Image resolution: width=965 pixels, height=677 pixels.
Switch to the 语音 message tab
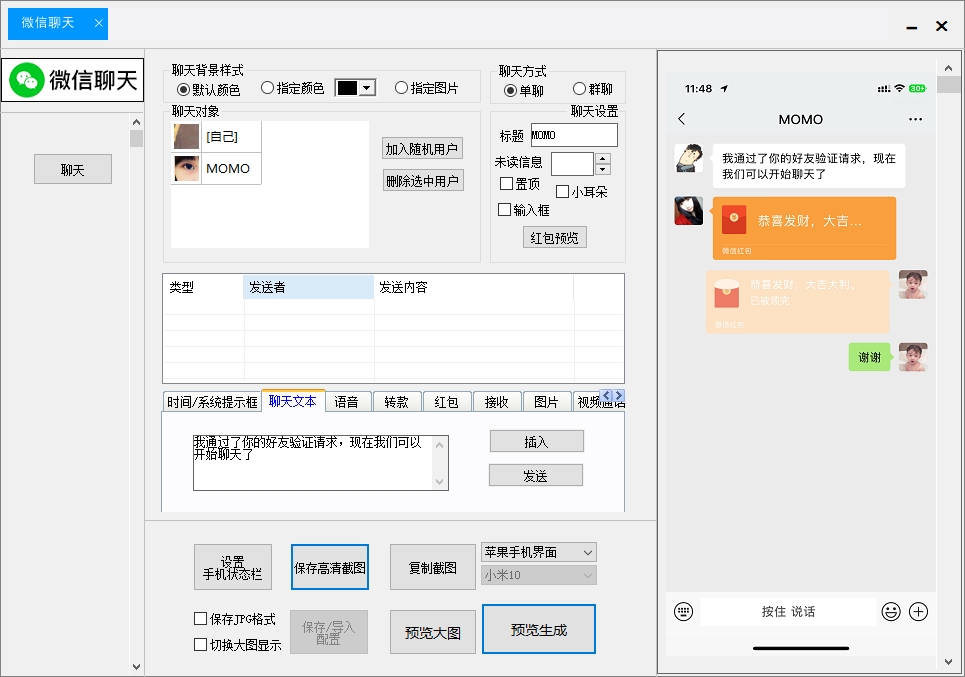348,400
